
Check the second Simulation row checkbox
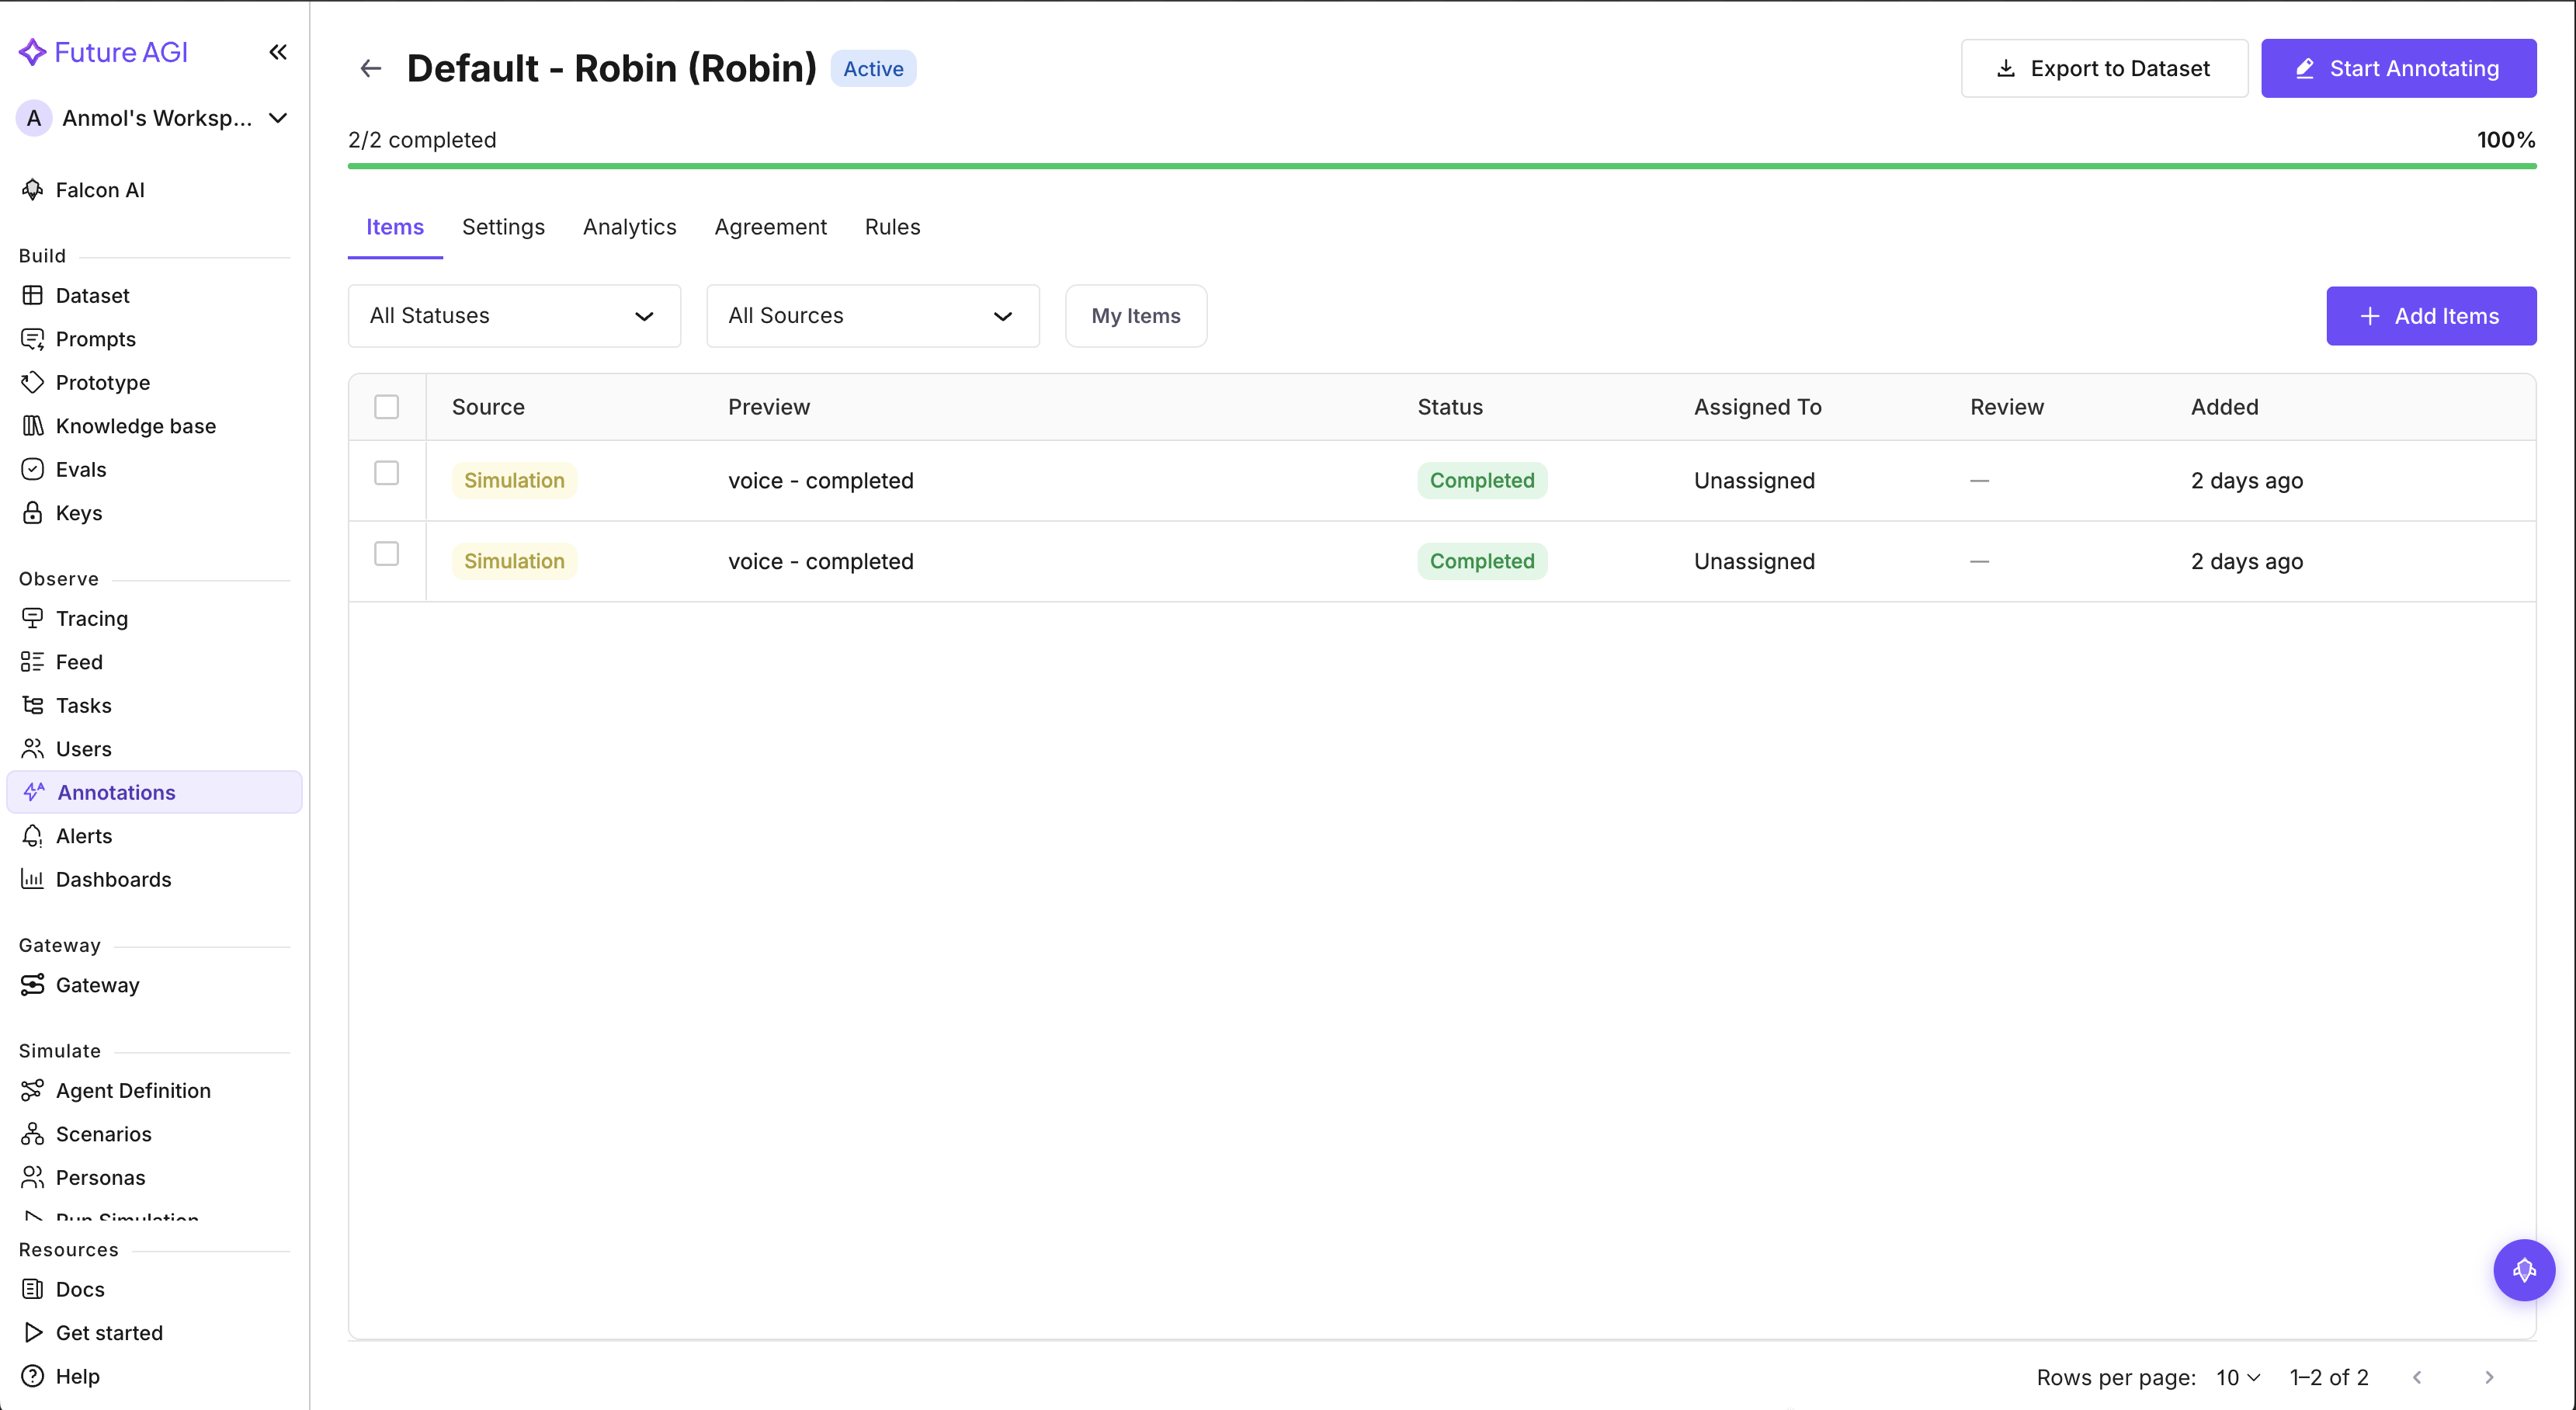click(x=387, y=554)
